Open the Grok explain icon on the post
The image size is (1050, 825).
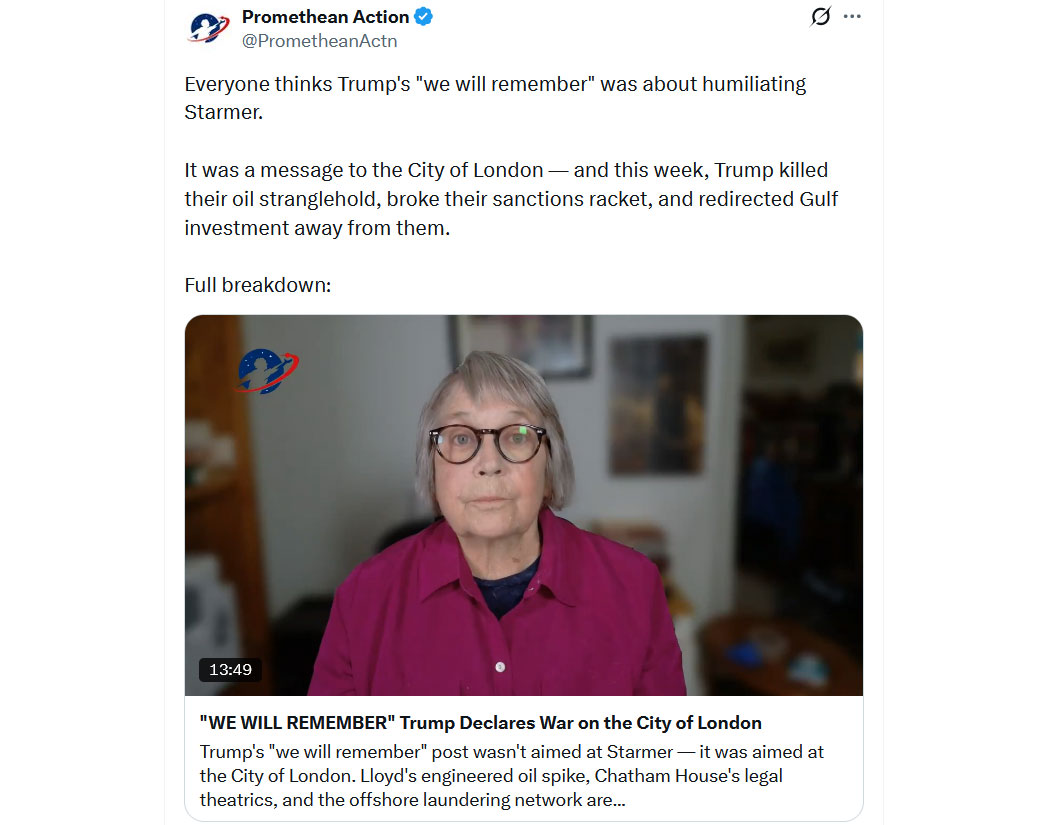click(820, 16)
